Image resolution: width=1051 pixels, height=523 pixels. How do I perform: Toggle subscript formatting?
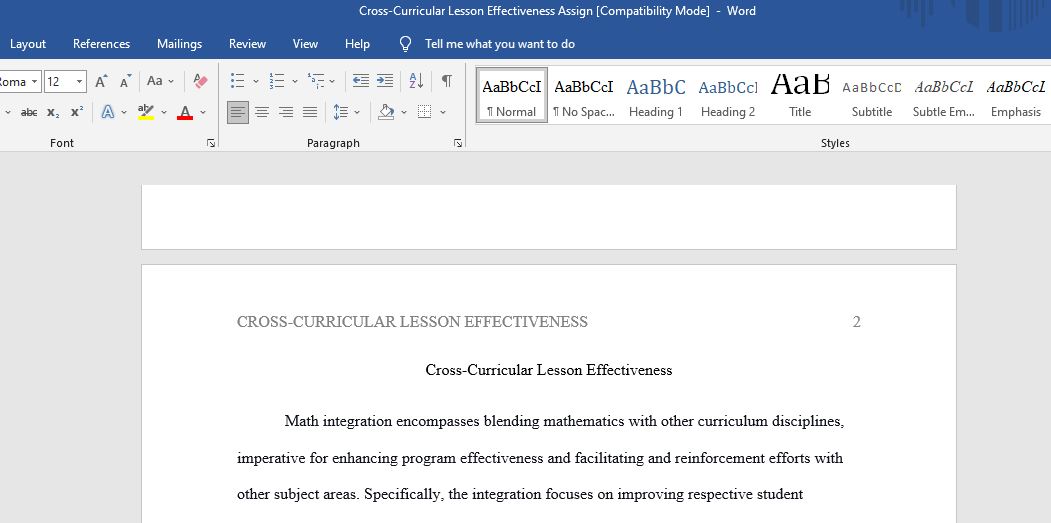53,112
